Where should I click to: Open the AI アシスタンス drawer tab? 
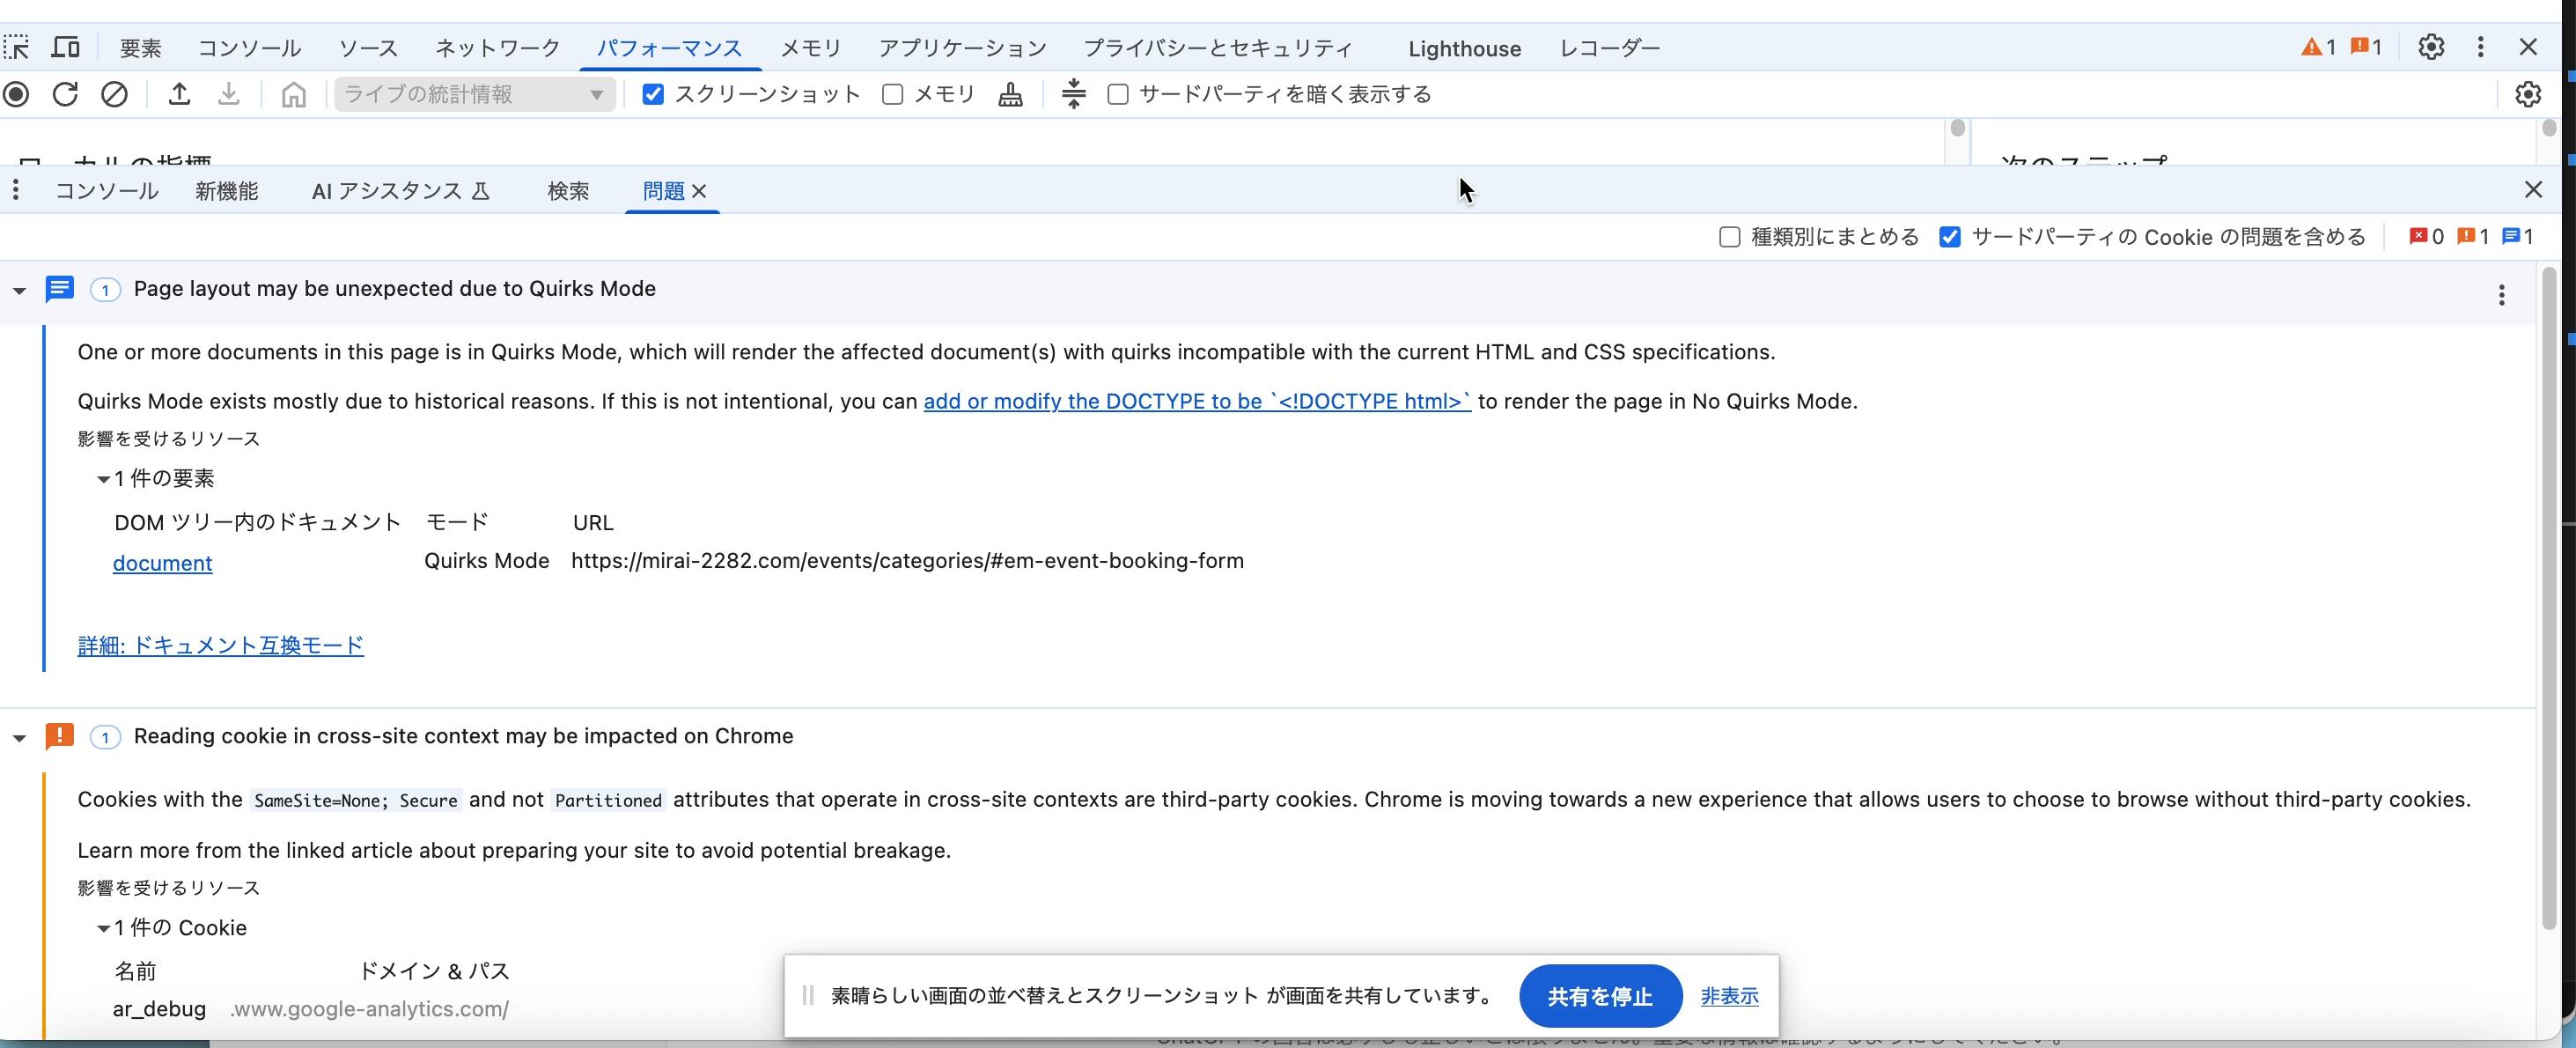(400, 190)
